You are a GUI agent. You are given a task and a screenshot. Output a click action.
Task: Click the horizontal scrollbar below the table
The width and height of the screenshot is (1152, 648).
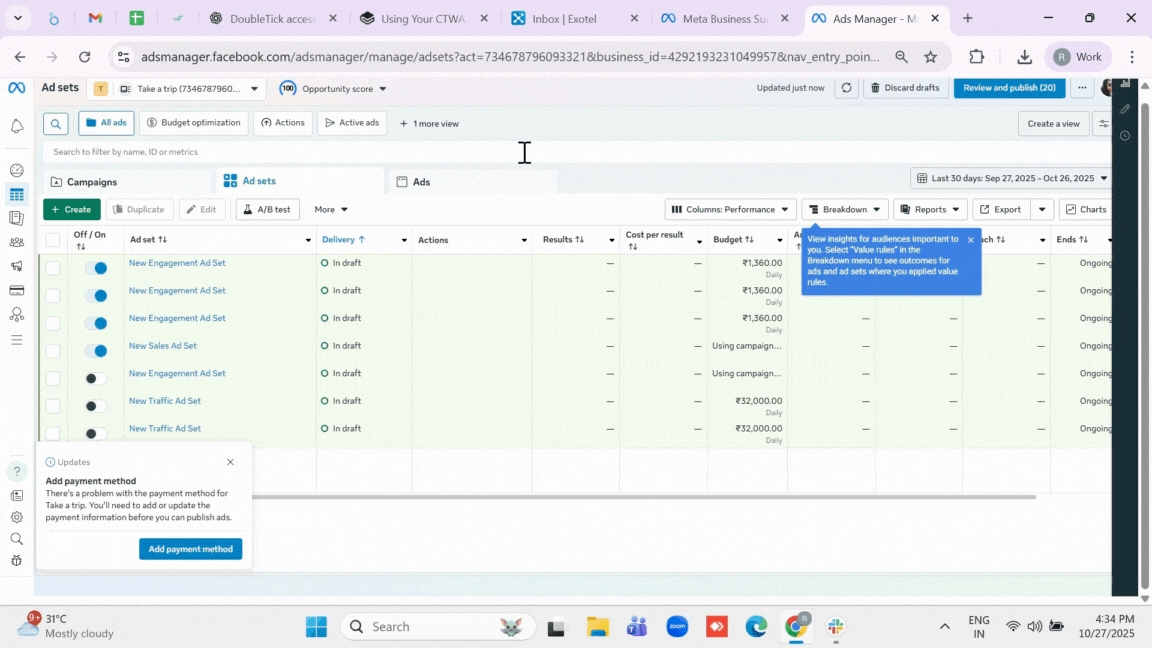(640, 496)
